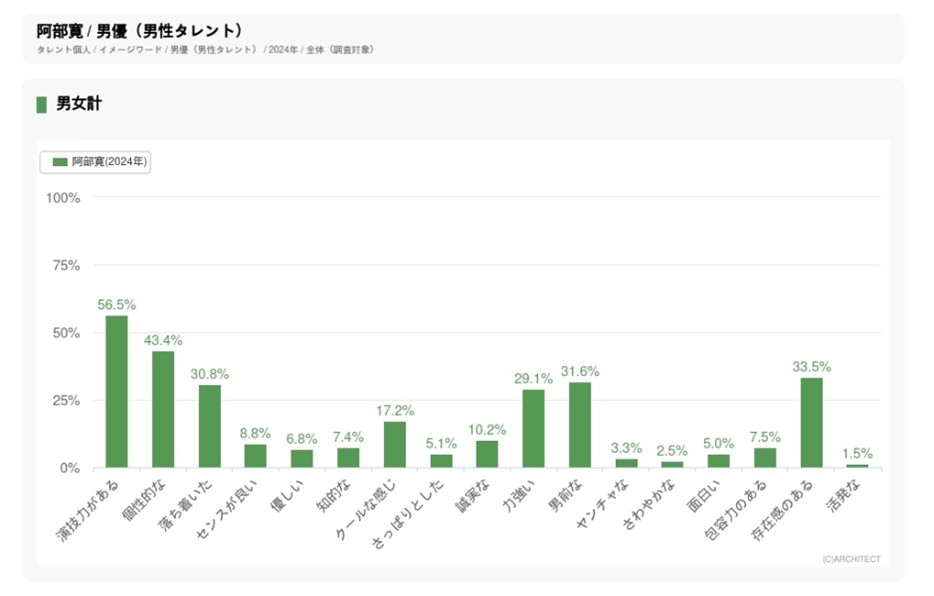The height and width of the screenshot is (596, 934).
Task: Select the 力強い bar at 29.1%
Action: pos(533,428)
